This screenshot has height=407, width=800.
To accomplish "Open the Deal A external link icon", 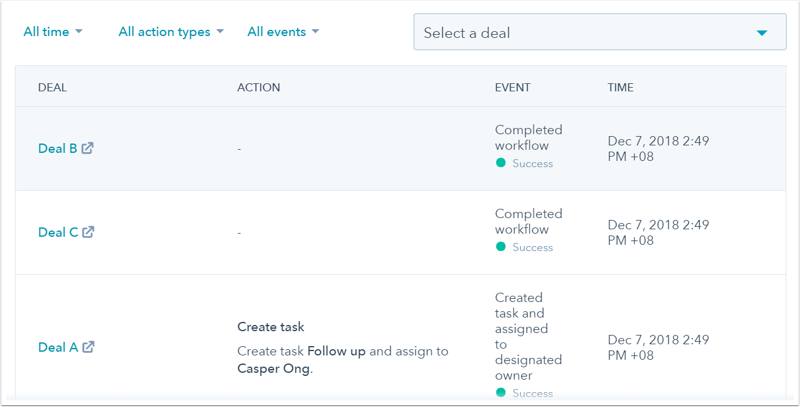I will click(x=88, y=347).
